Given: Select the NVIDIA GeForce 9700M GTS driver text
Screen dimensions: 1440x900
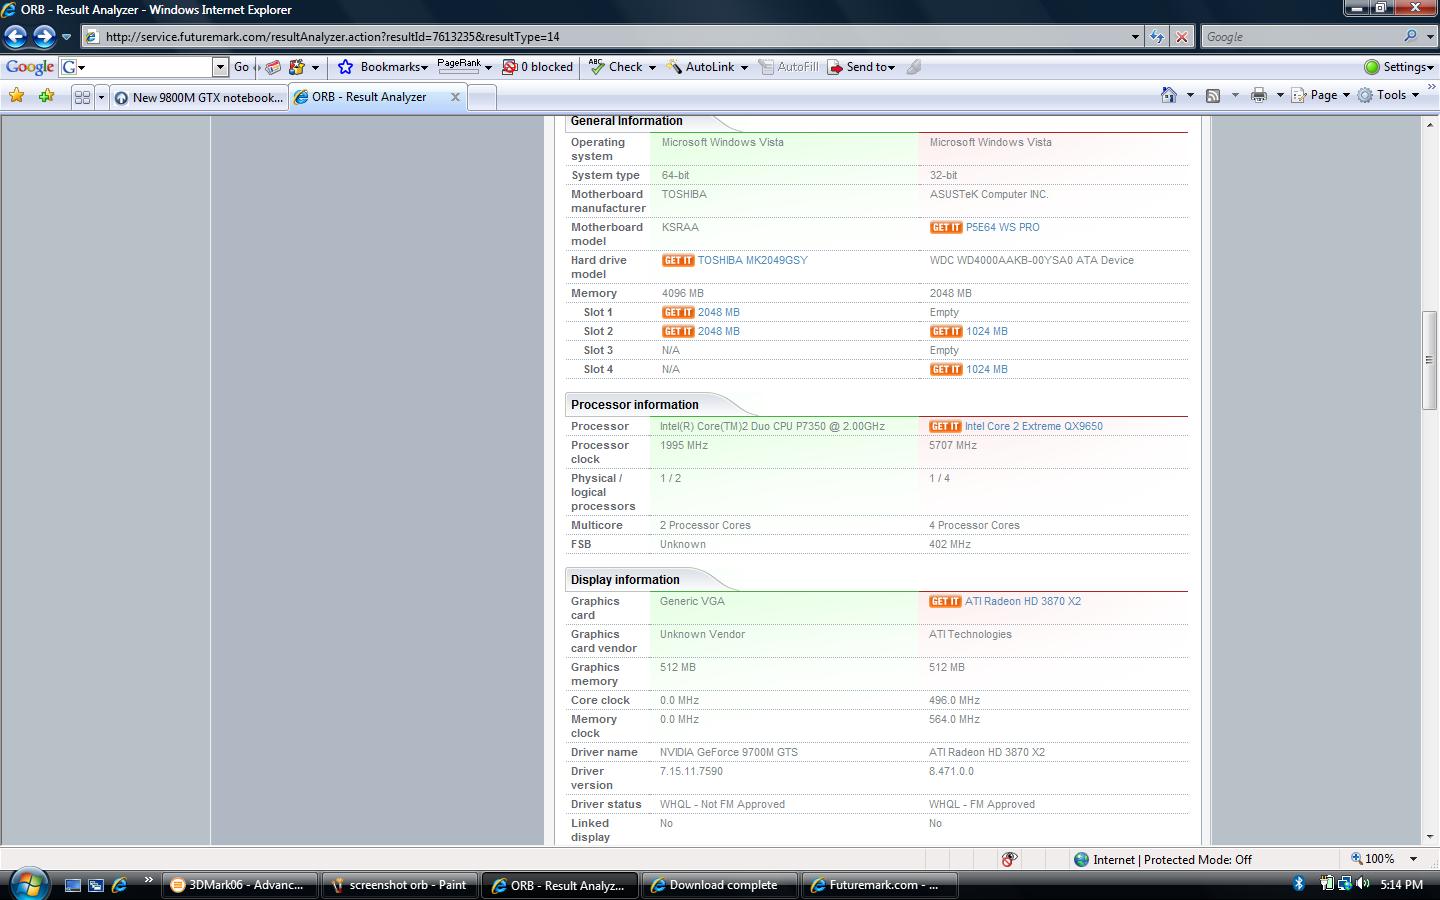Looking at the screenshot, I should [x=728, y=752].
